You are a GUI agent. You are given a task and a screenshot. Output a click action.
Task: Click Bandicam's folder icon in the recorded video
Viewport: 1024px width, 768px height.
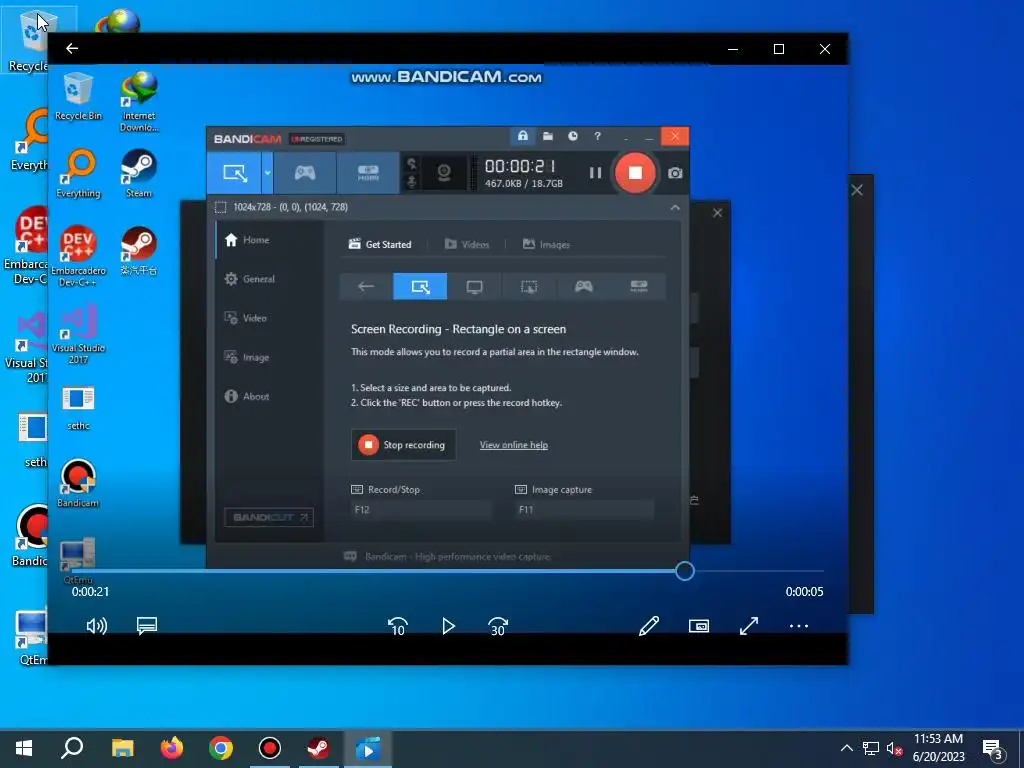(548, 136)
